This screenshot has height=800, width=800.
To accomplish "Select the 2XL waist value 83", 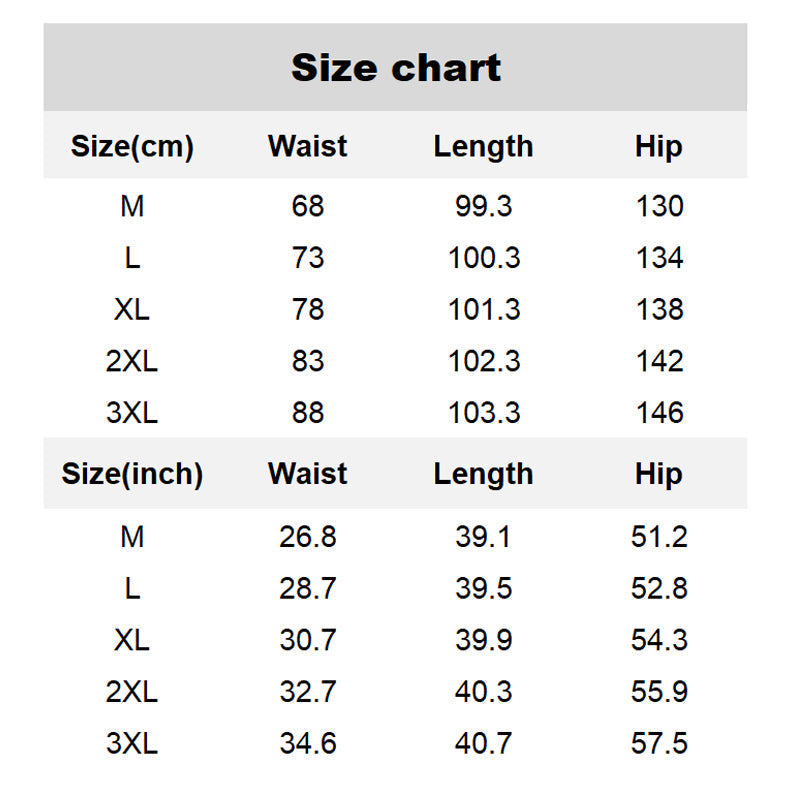I will coord(308,361).
